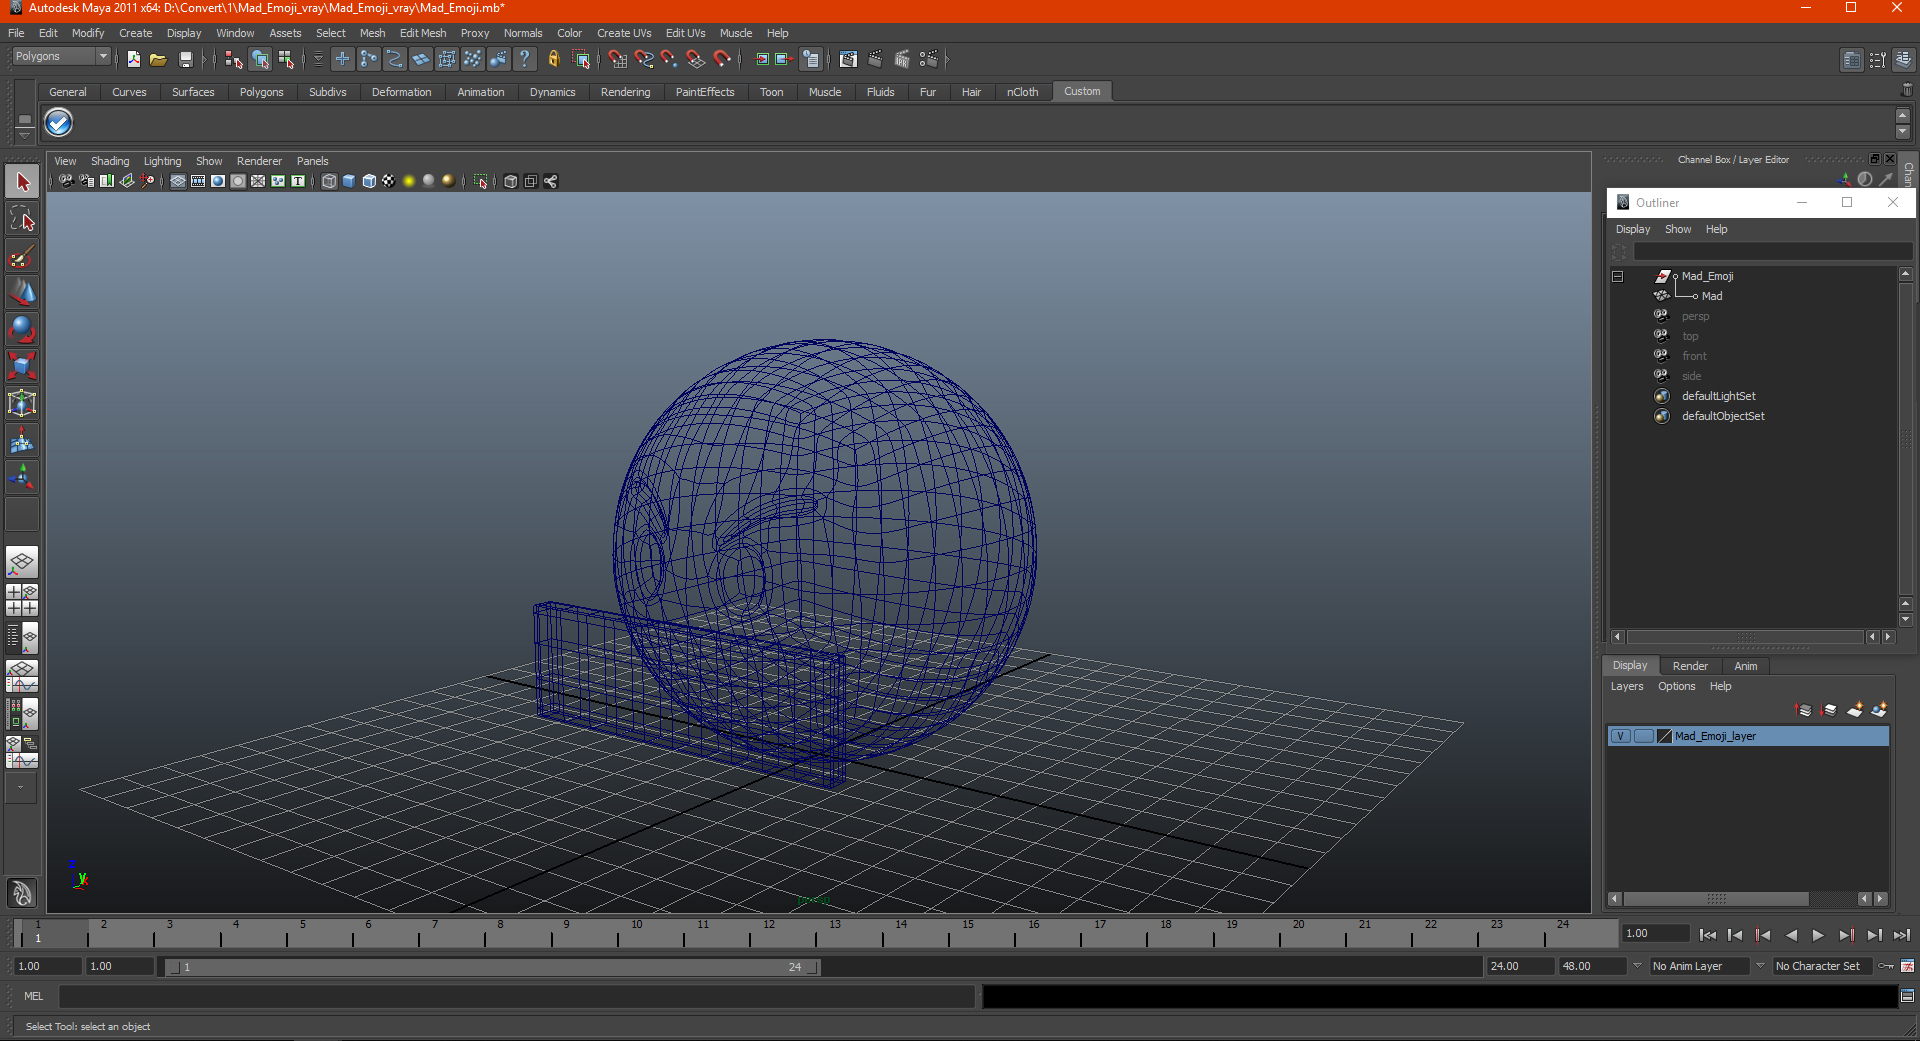Enable Snap to curves magnet icon
Screen dimensions: 1920x1041
[x=644, y=60]
